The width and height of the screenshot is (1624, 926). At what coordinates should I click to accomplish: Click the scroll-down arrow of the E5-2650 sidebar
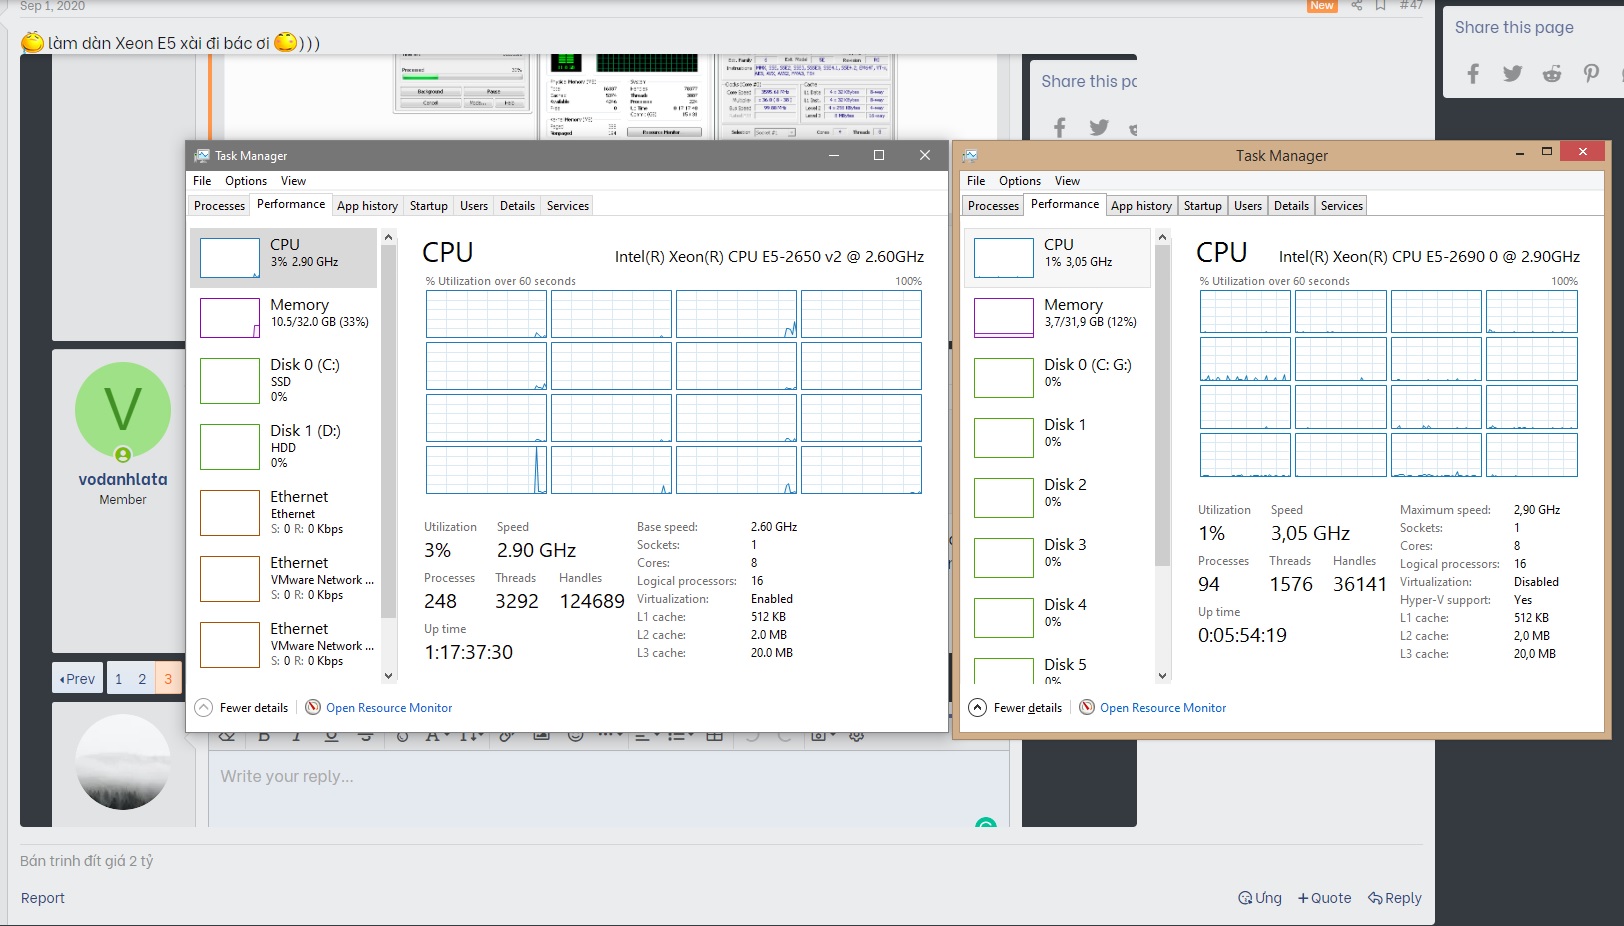coord(389,675)
